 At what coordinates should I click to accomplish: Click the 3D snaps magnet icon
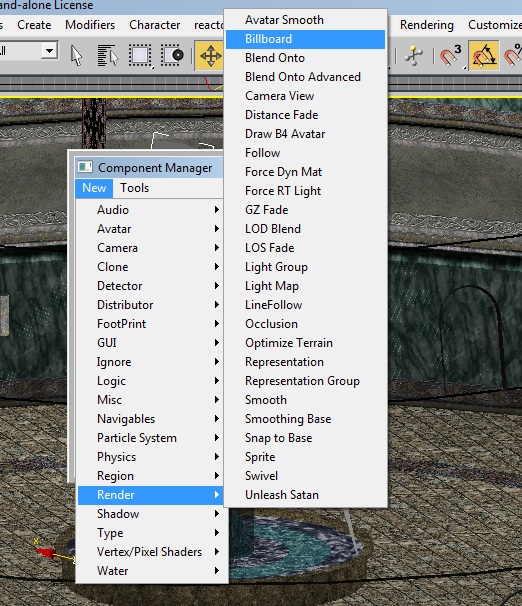pyautogui.click(x=451, y=56)
